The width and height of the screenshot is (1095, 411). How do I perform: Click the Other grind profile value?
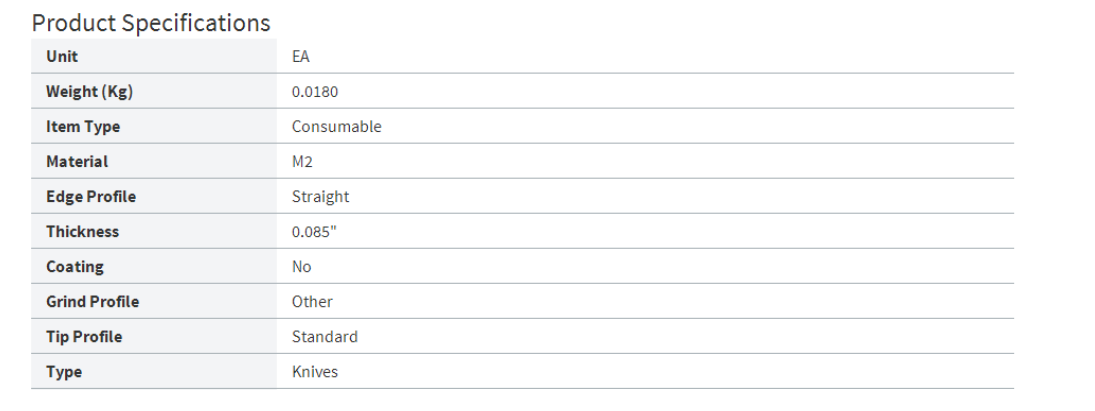point(312,302)
